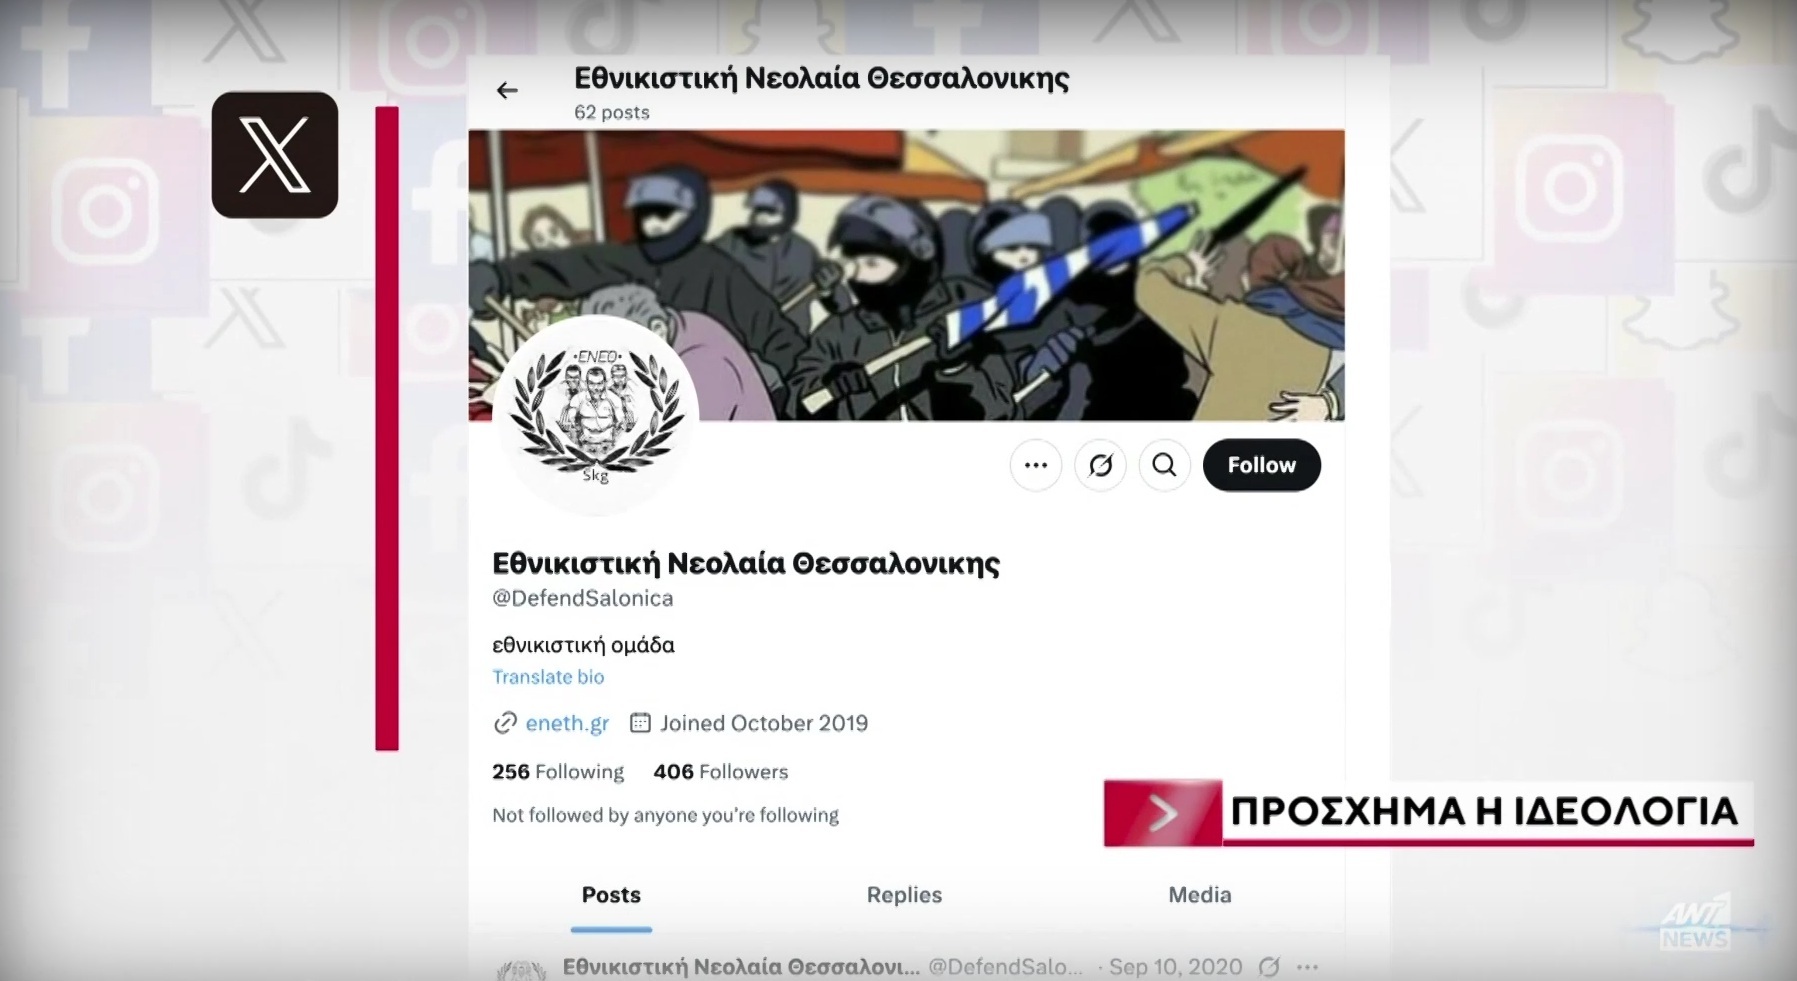The image size is (1797, 981).
Task: Click the back arrow icon
Action: click(x=507, y=90)
